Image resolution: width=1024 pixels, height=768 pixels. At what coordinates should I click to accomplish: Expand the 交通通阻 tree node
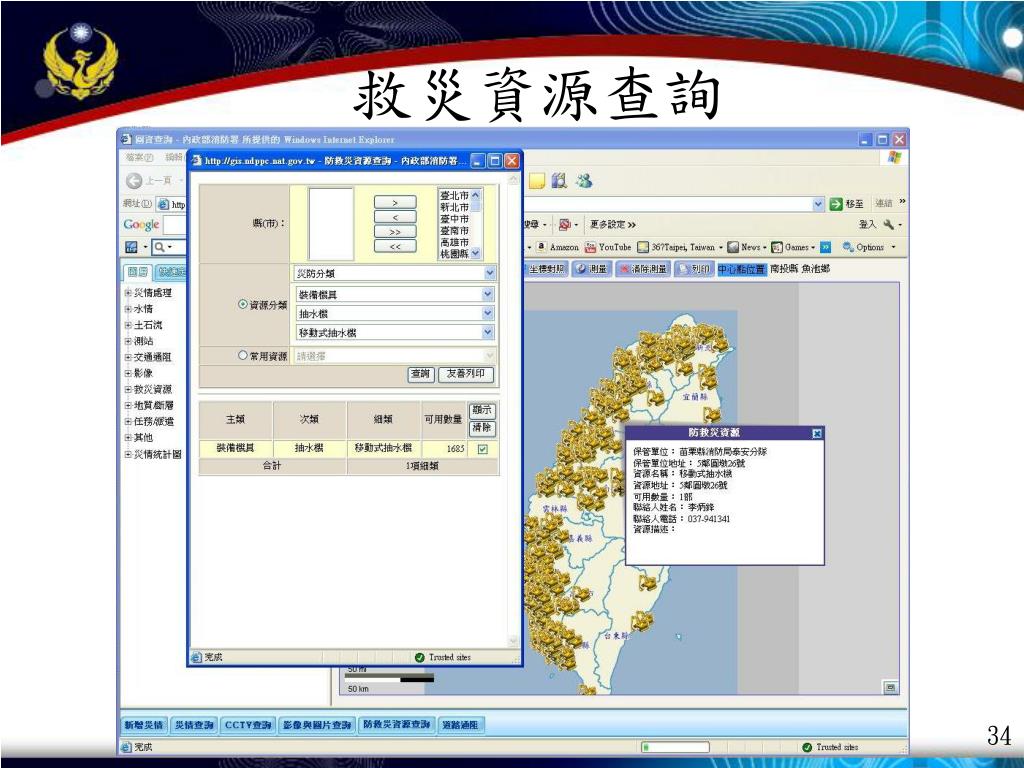tap(128, 357)
